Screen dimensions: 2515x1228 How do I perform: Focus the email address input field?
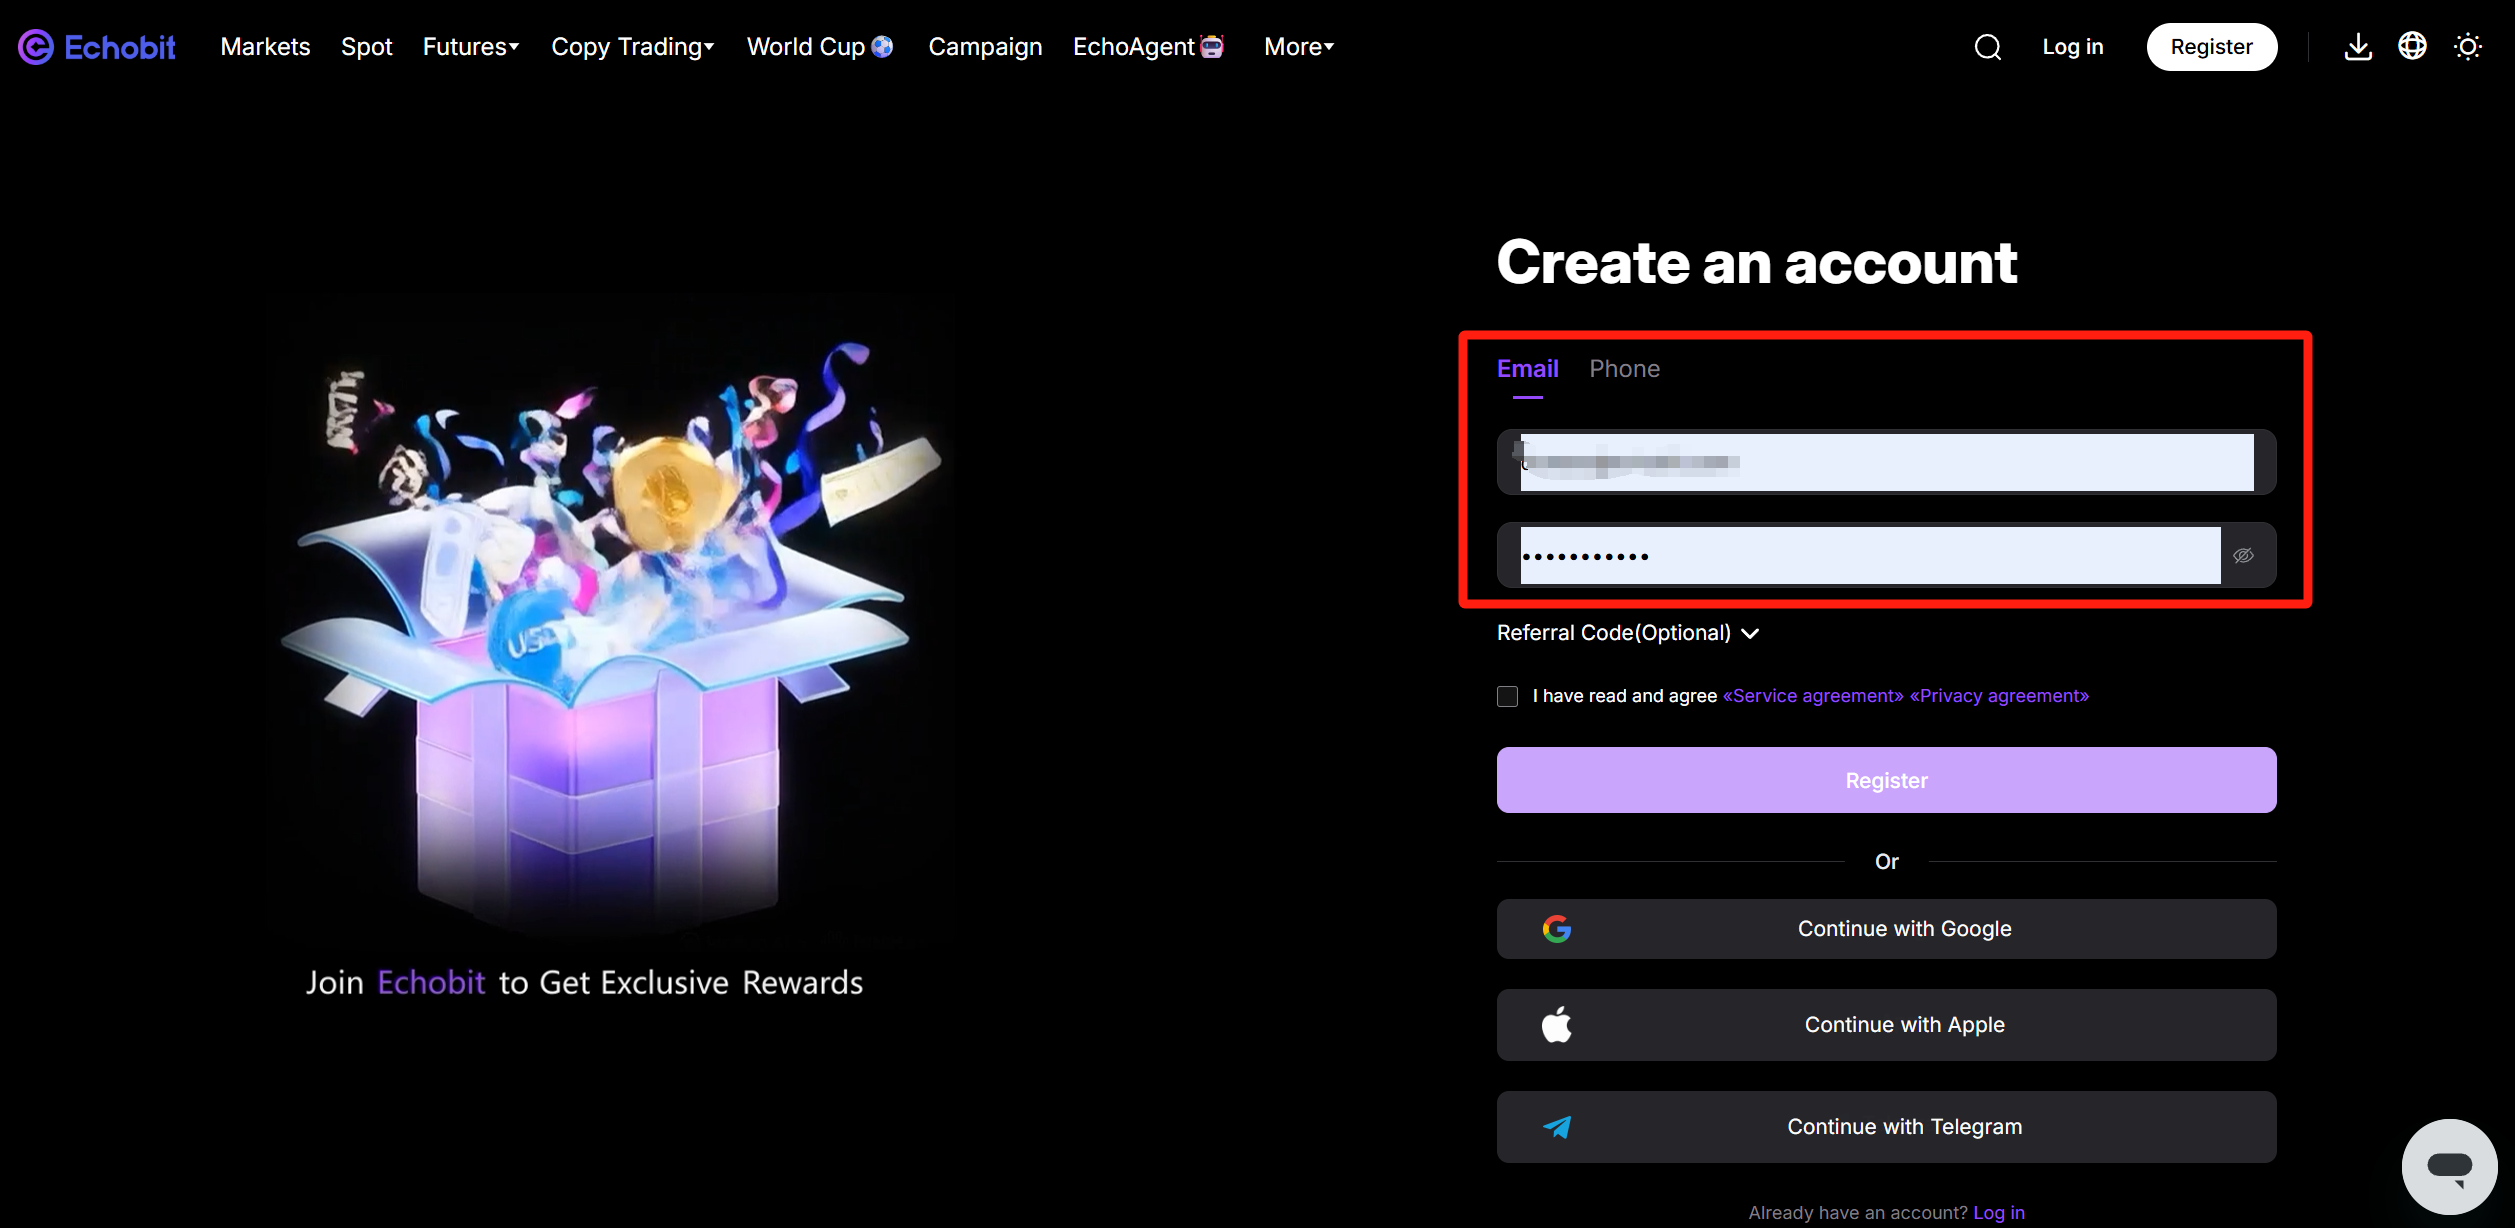point(1886,462)
